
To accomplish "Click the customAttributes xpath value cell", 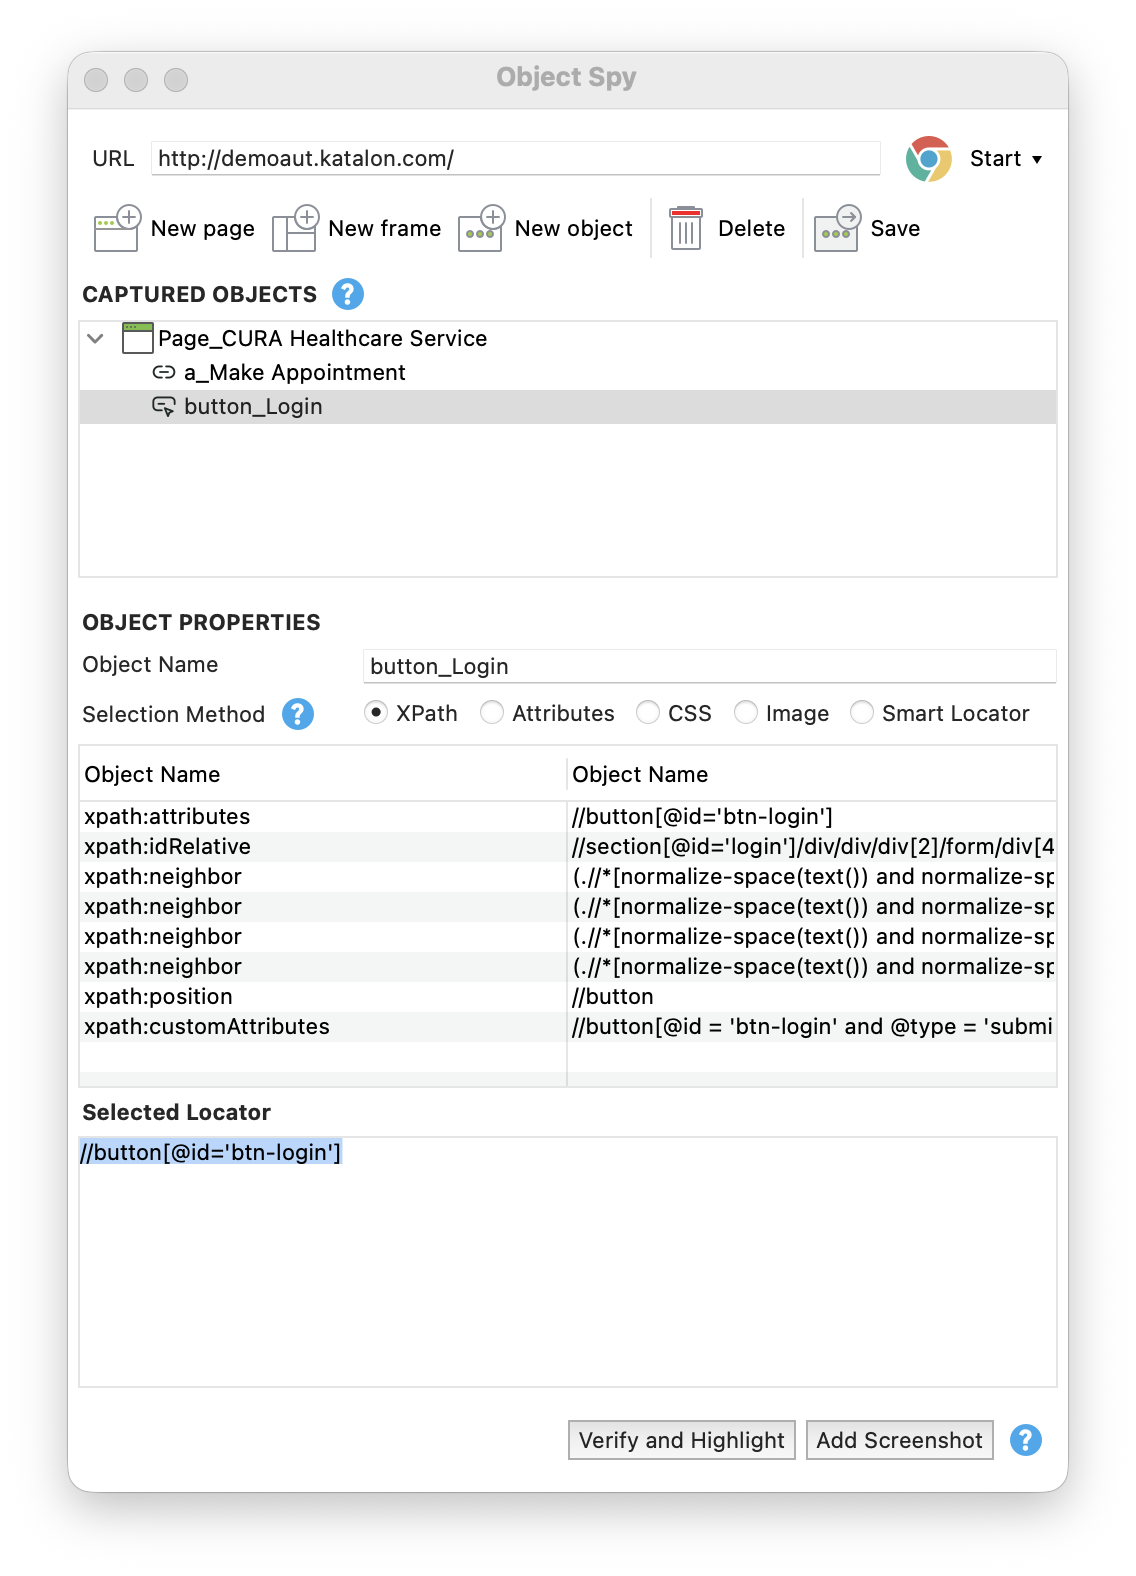I will (x=812, y=1027).
